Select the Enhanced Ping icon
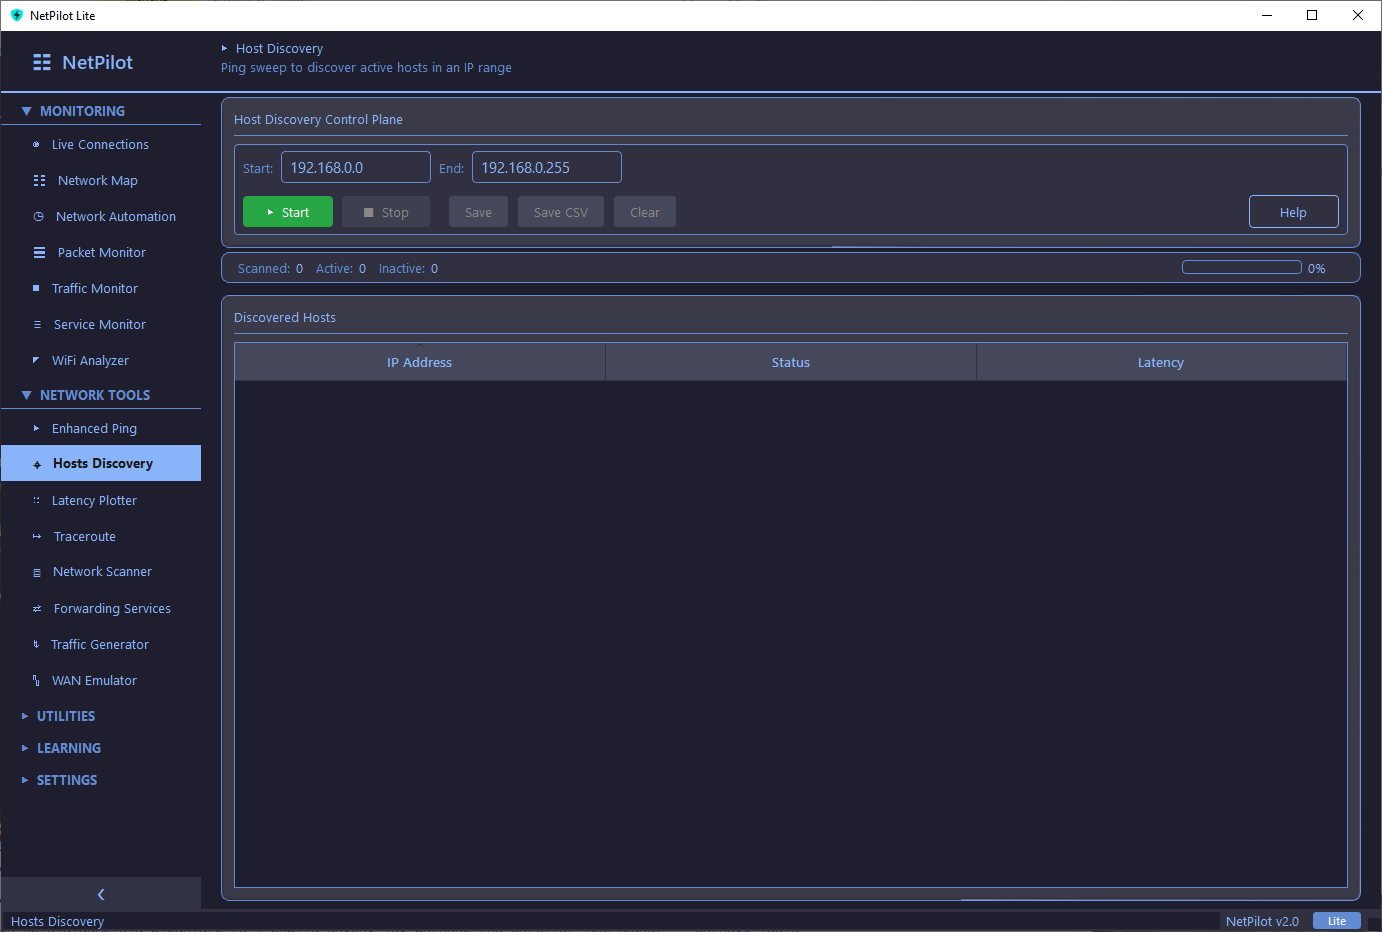This screenshot has width=1382, height=932. point(35,428)
